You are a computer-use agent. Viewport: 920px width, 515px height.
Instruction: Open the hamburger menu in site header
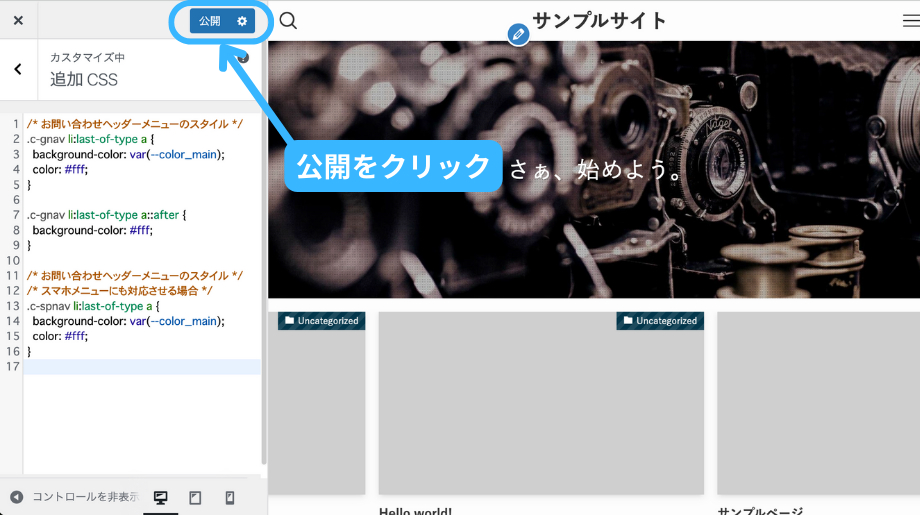[910, 21]
